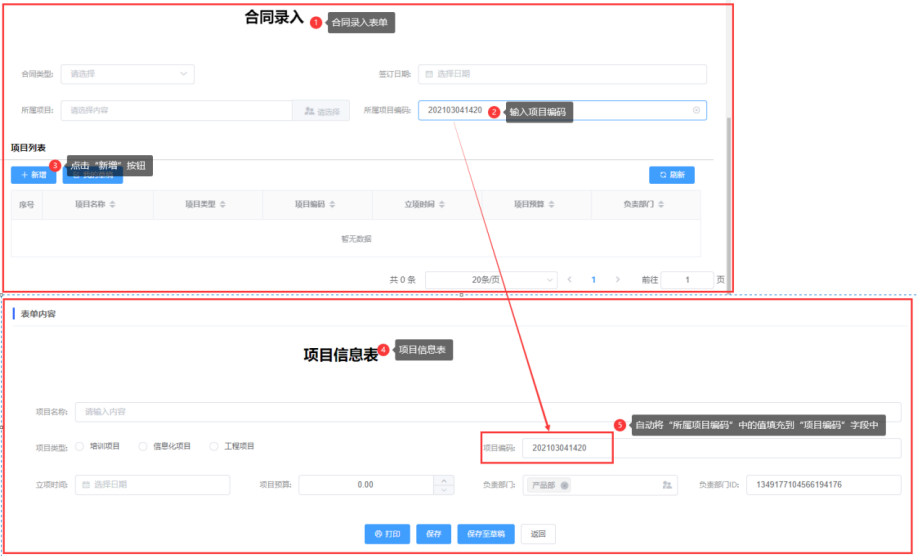Sort by 立项时间 using the sort arrows
This screenshot has height=556, width=918.
point(442,204)
